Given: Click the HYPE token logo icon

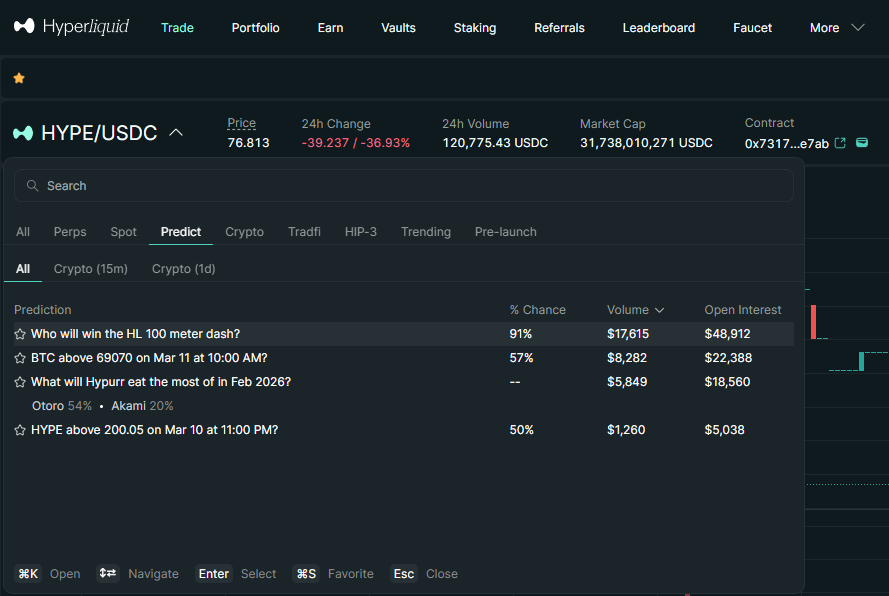Looking at the screenshot, I should (x=23, y=133).
